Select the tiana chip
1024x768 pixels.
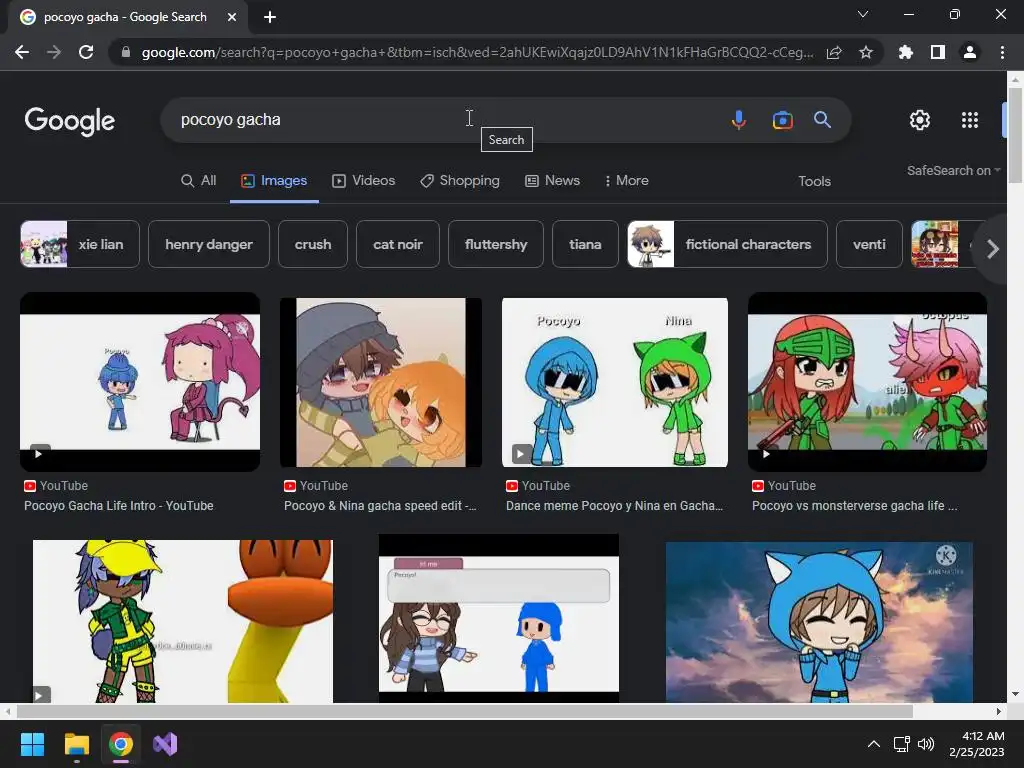[x=585, y=244]
